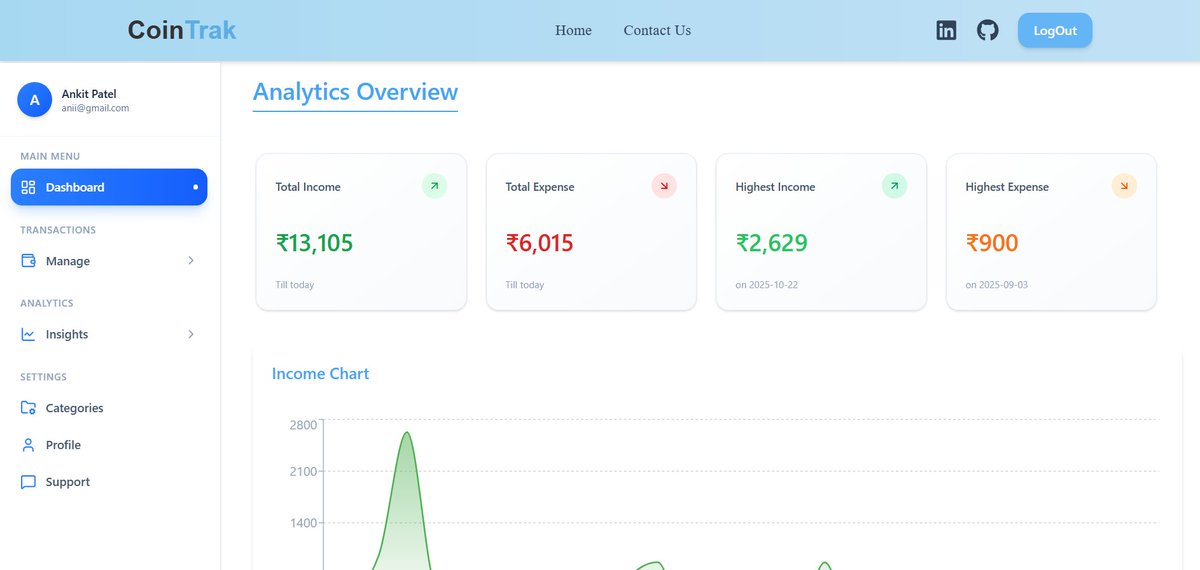Screen dimensions: 1200x570
Task: Open the Contact Us link
Action: (x=657, y=30)
